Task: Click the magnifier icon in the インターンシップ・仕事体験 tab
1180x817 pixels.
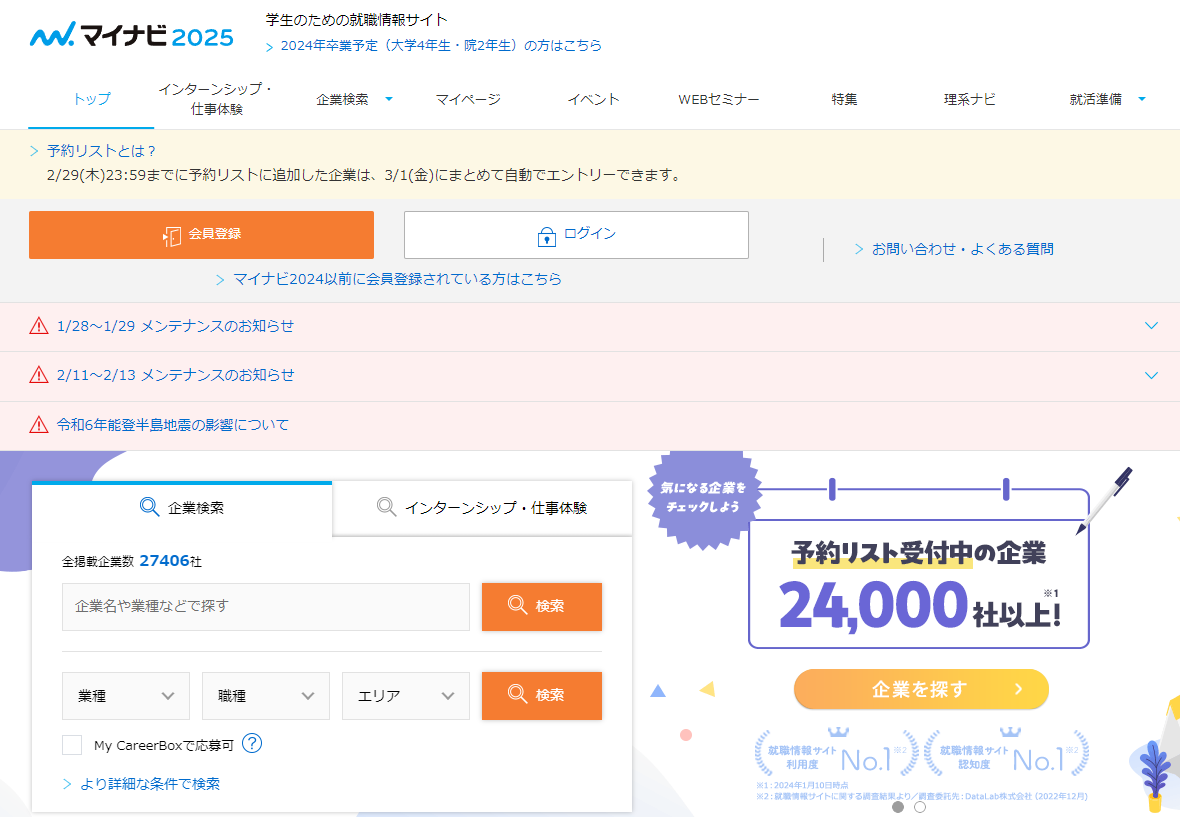Action: (386, 507)
